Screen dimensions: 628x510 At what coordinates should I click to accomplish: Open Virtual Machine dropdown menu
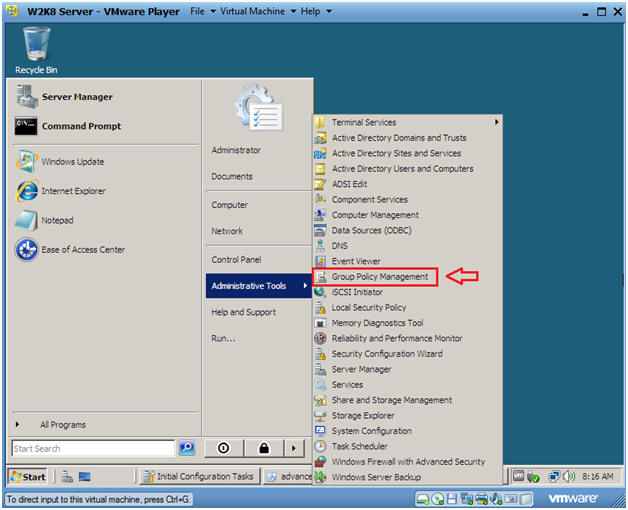coord(258,11)
